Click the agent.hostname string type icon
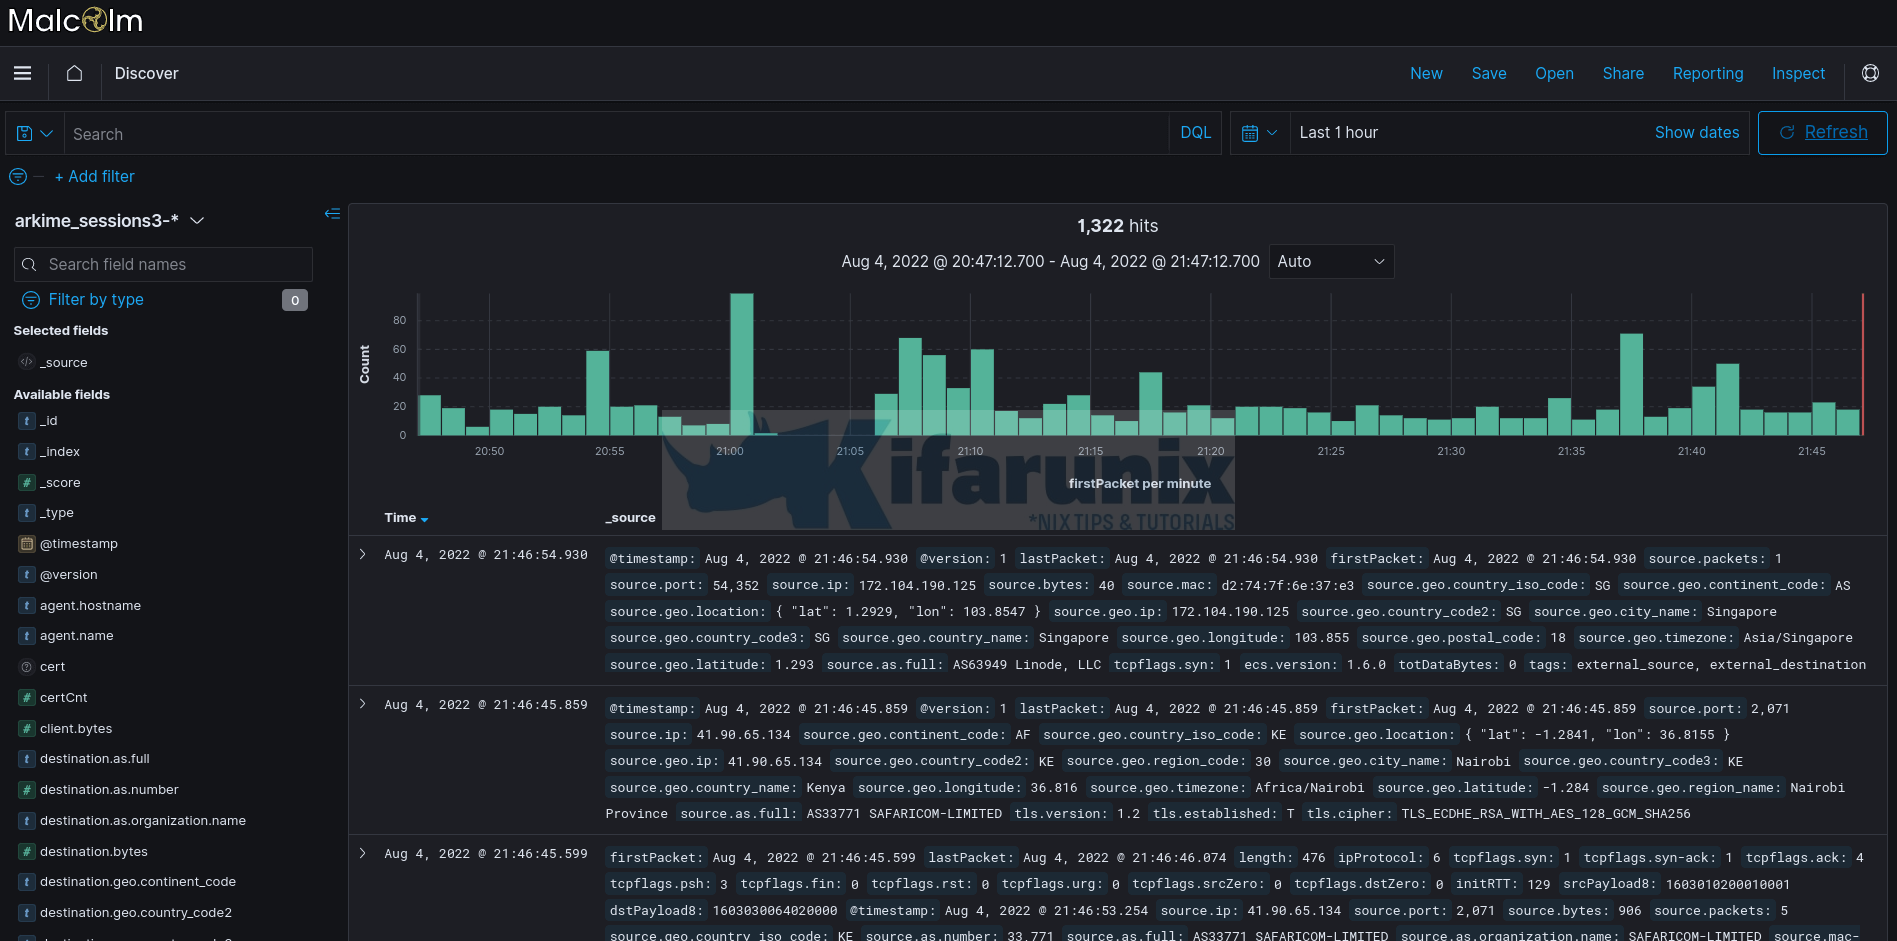The image size is (1897, 941). [27, 606]
